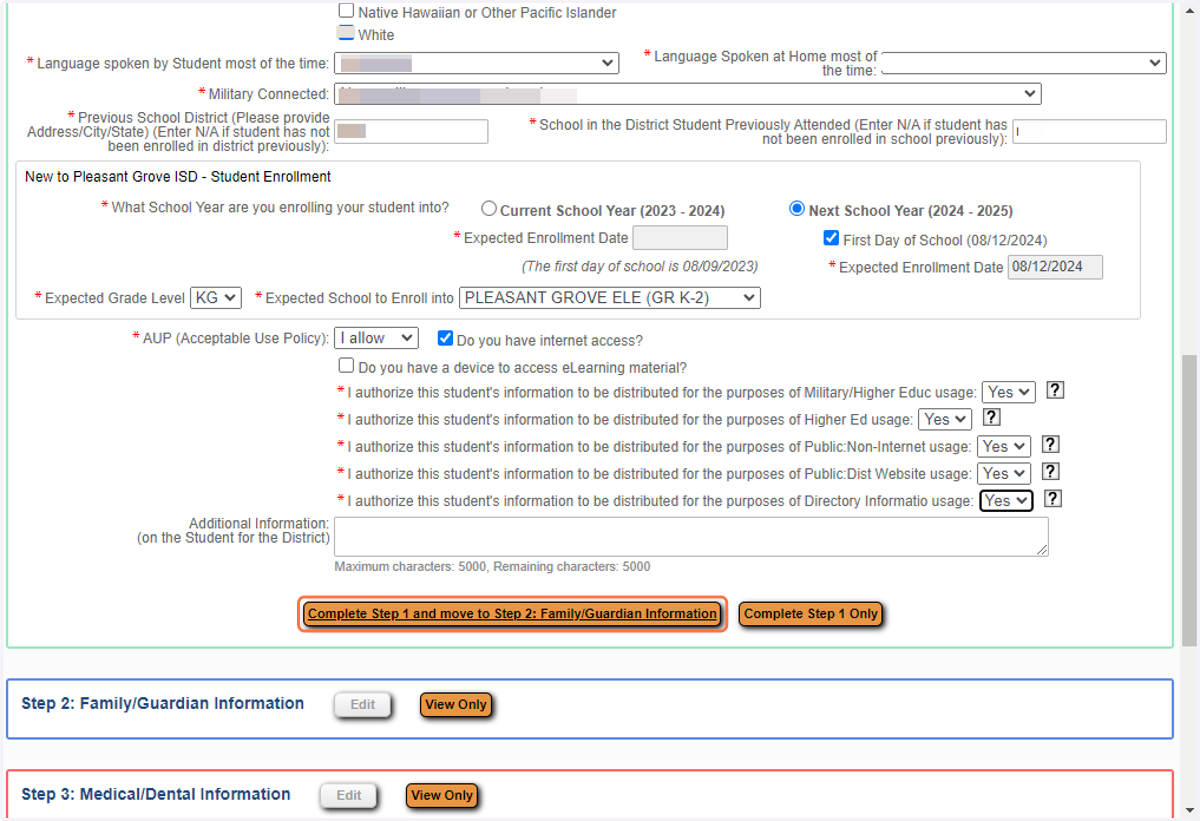
Task: Open Public:Dist Website usage Yes dropdown
Action: tap(1005, 474)
